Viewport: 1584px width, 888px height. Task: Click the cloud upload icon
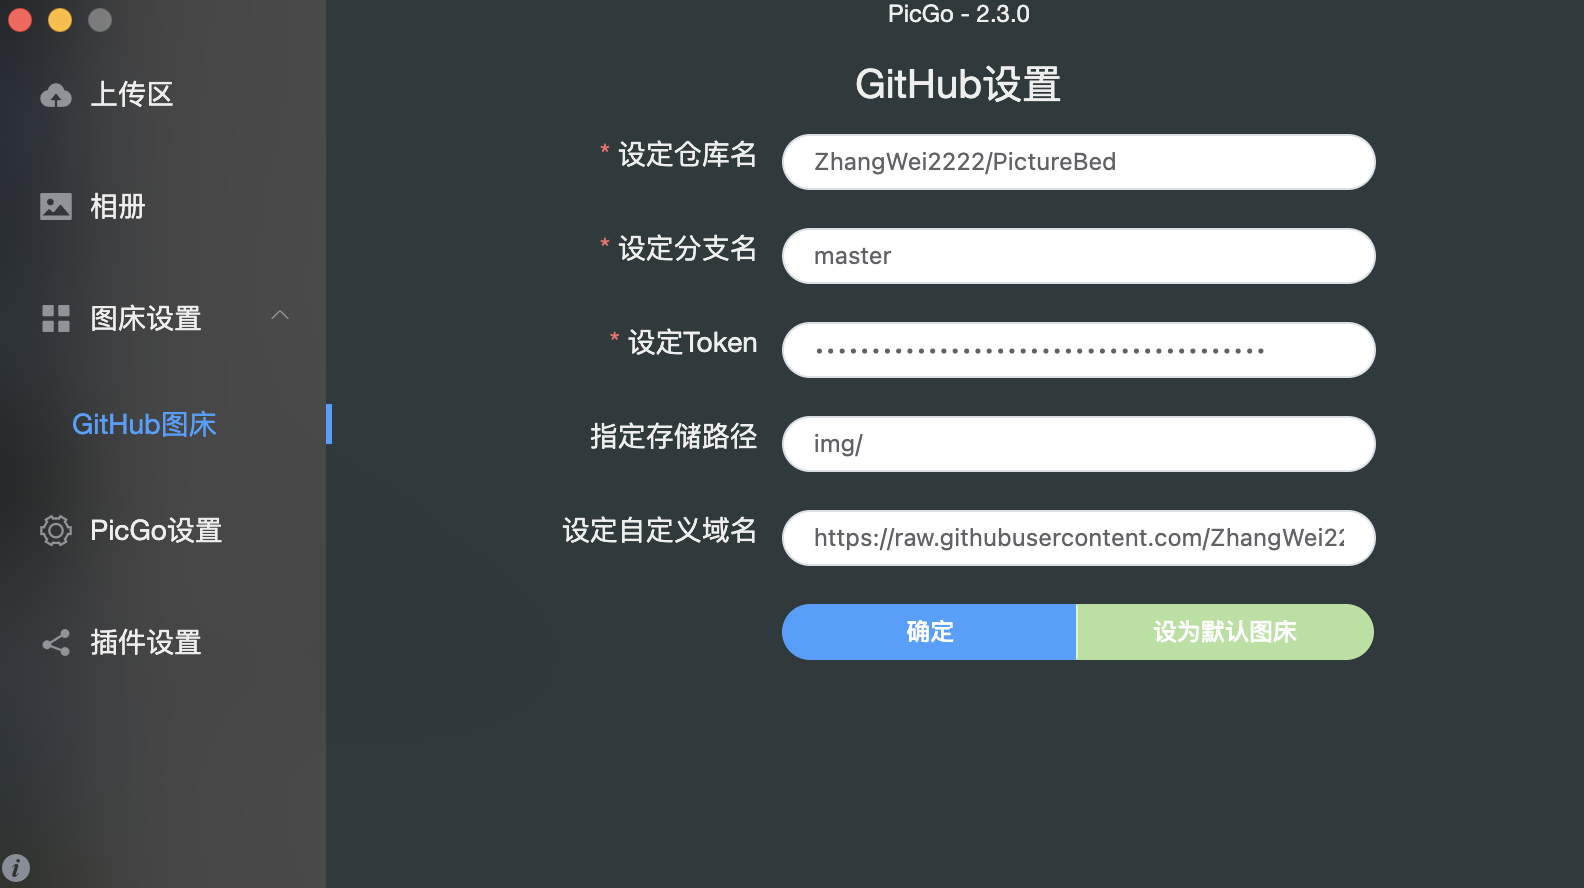(x=56, y=95)
